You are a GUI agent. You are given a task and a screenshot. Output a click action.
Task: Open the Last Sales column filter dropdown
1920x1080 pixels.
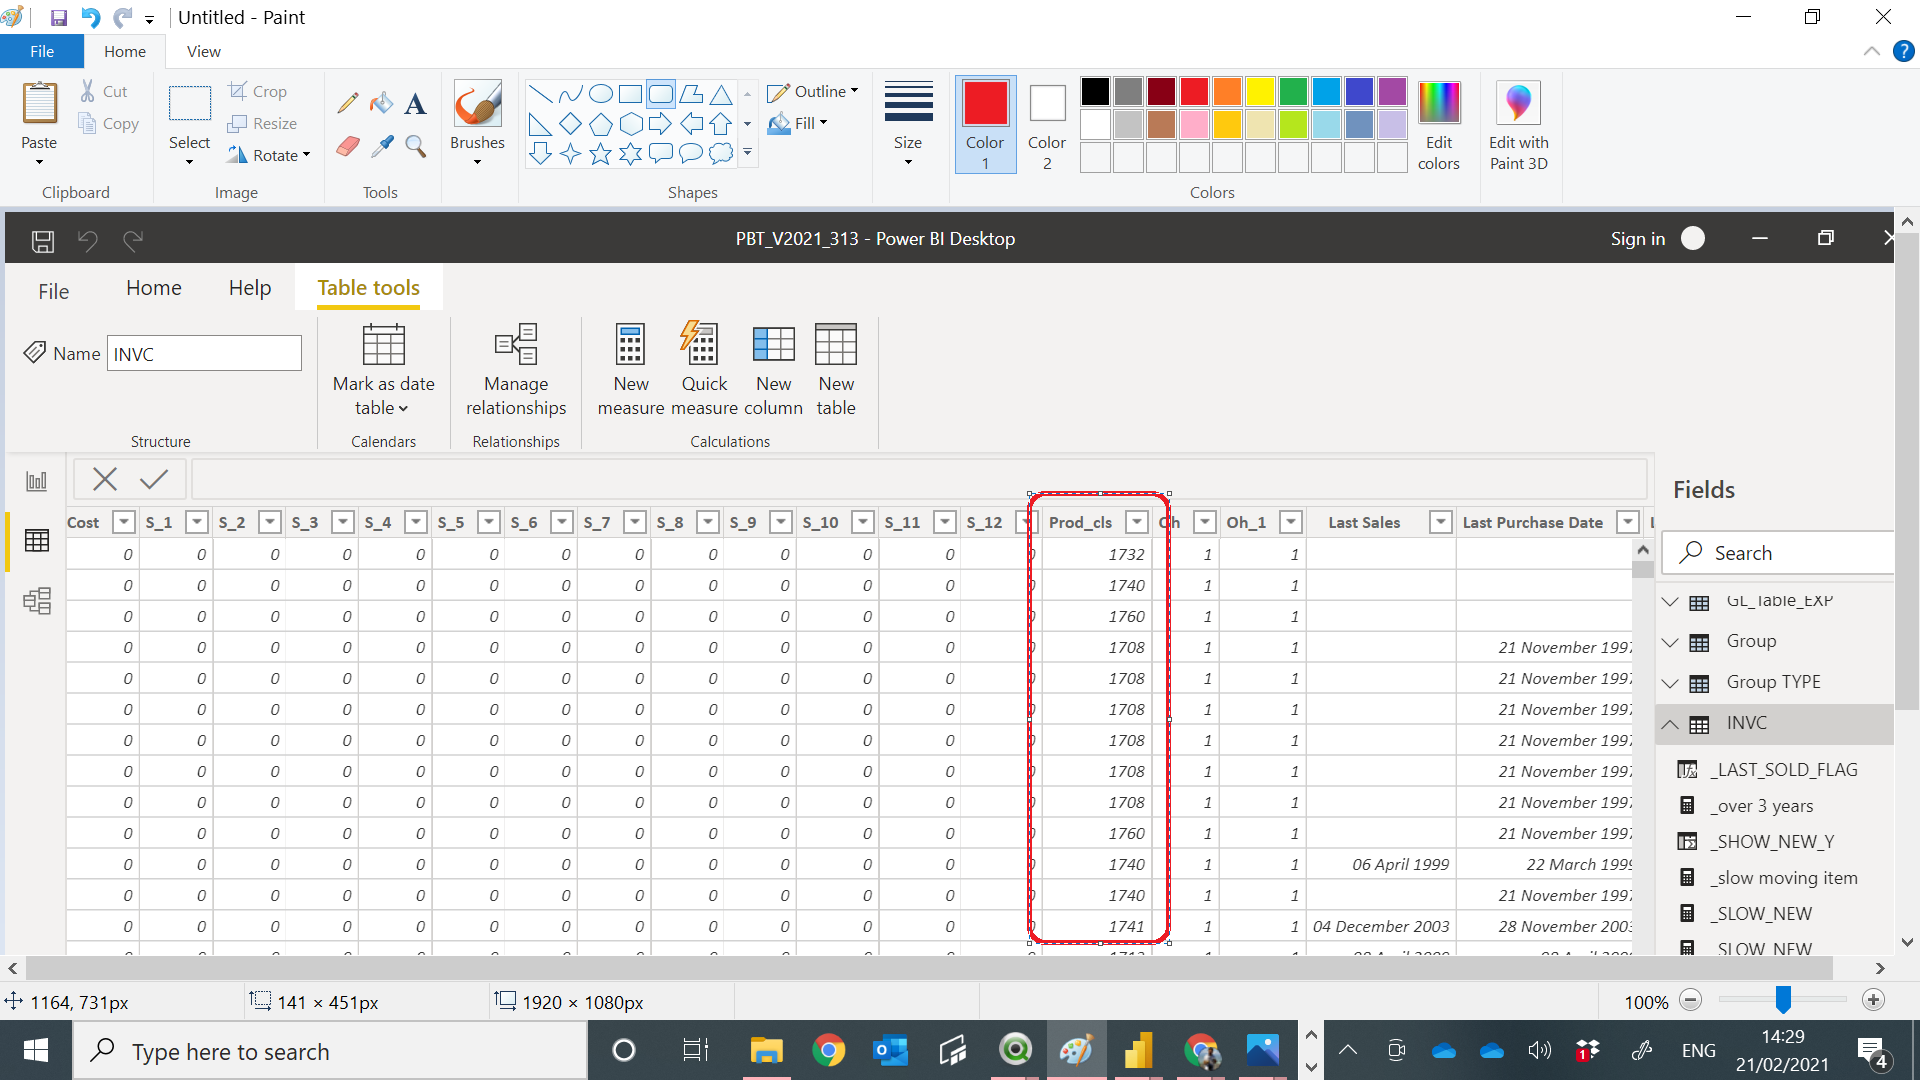point(1441,522)
